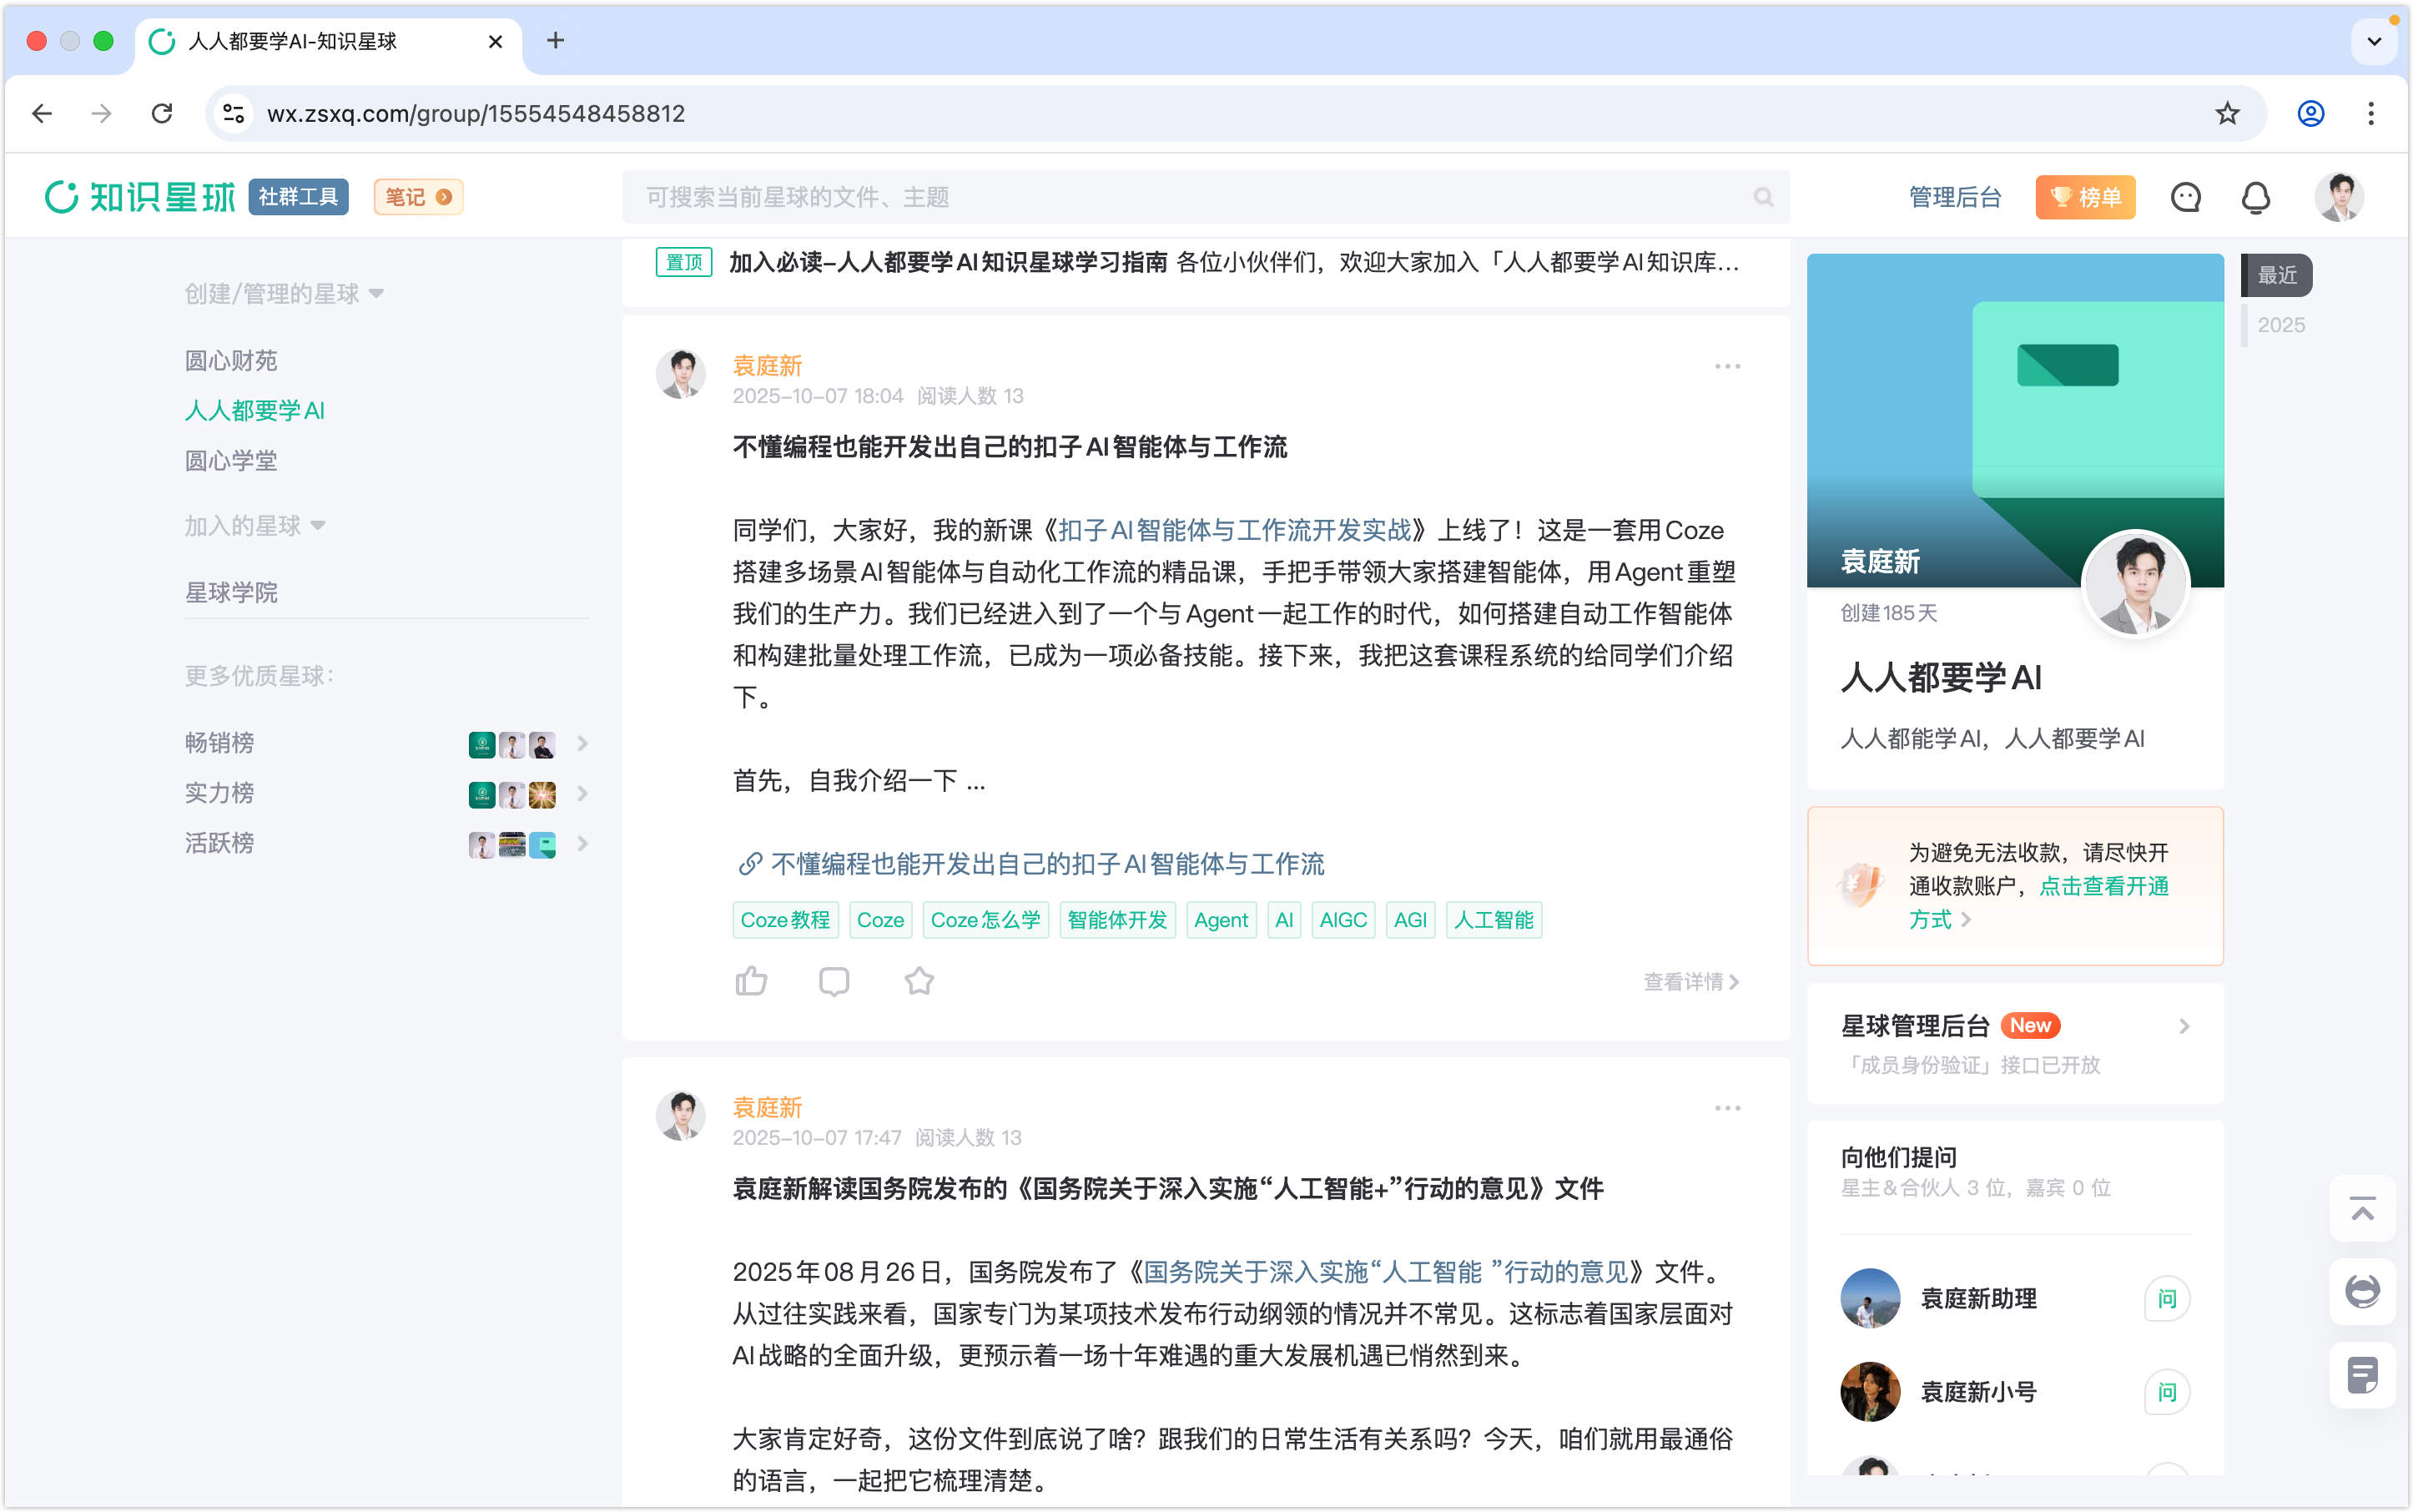
Task: Click the search magnifier icon
Action: click(1763, 197)
